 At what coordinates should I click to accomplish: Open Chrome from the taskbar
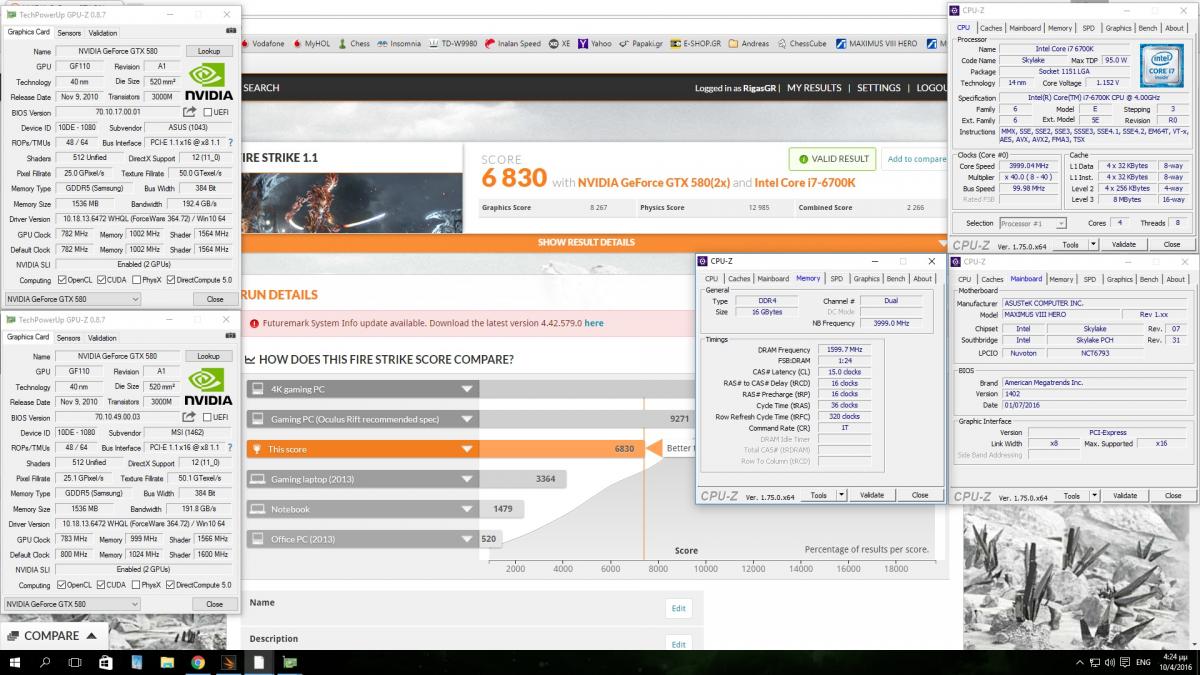click(198, 662)
